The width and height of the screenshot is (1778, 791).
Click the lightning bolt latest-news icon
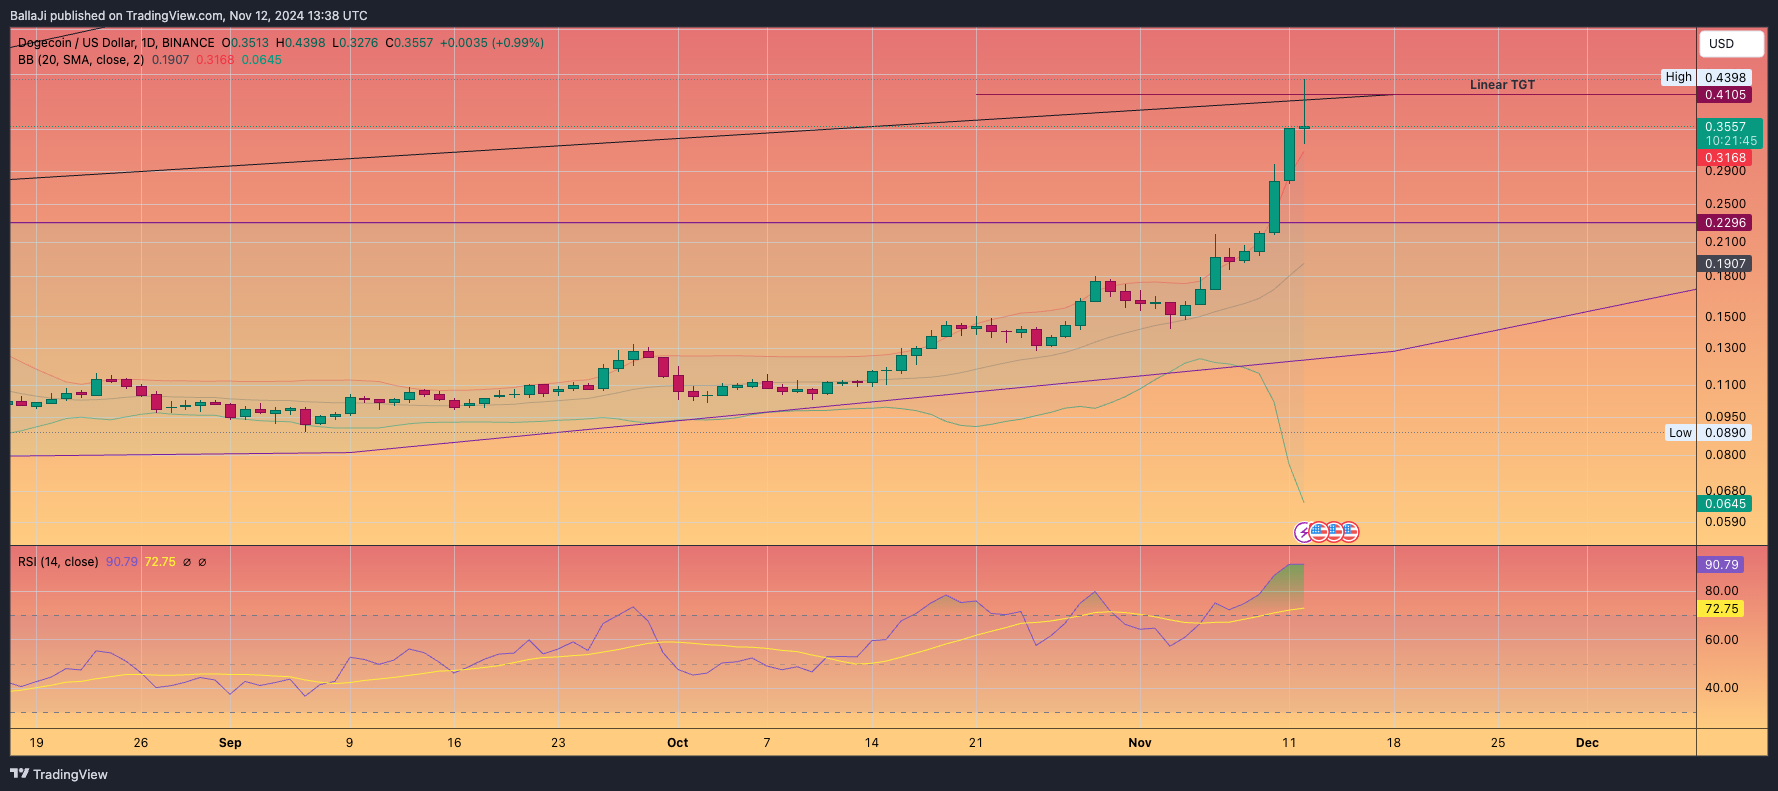click(1304, 532)
